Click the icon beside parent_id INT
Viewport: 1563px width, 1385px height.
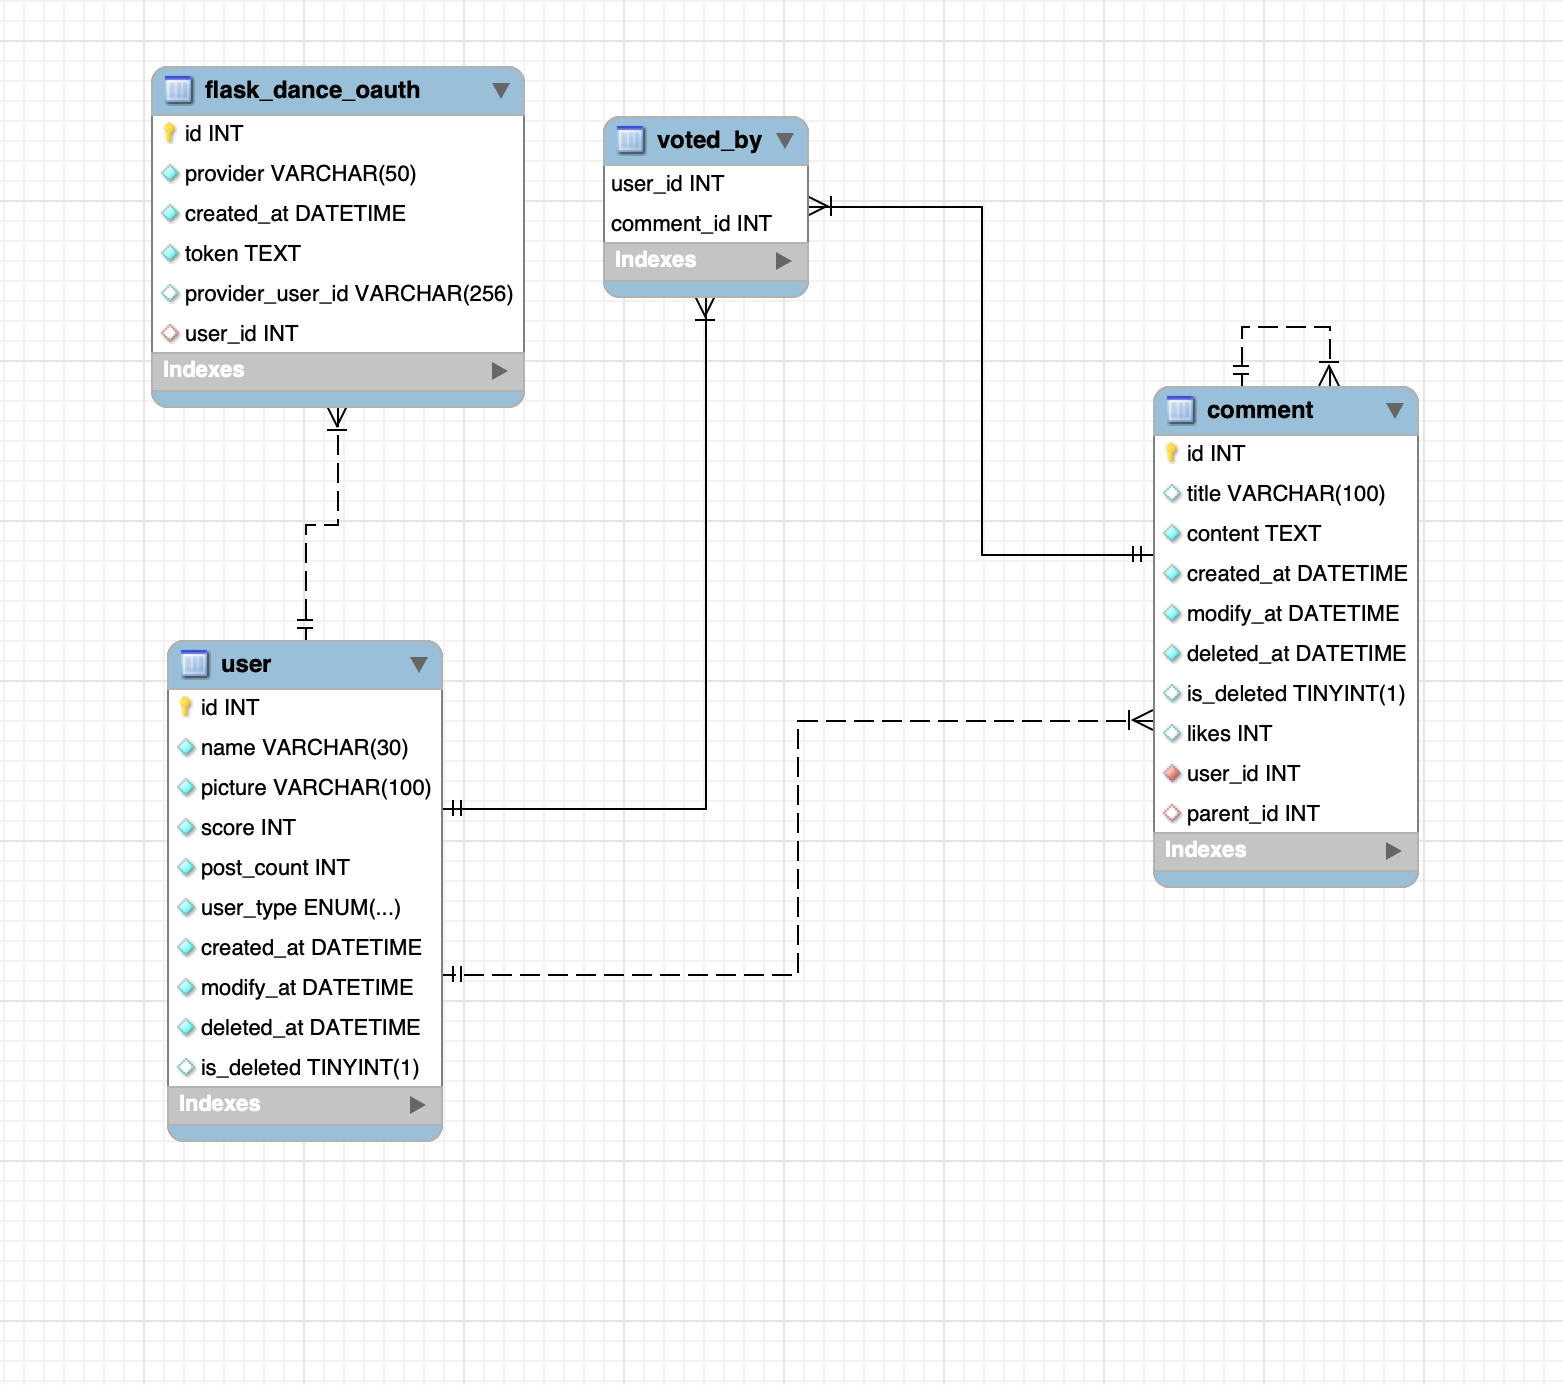pos(1173,813)
